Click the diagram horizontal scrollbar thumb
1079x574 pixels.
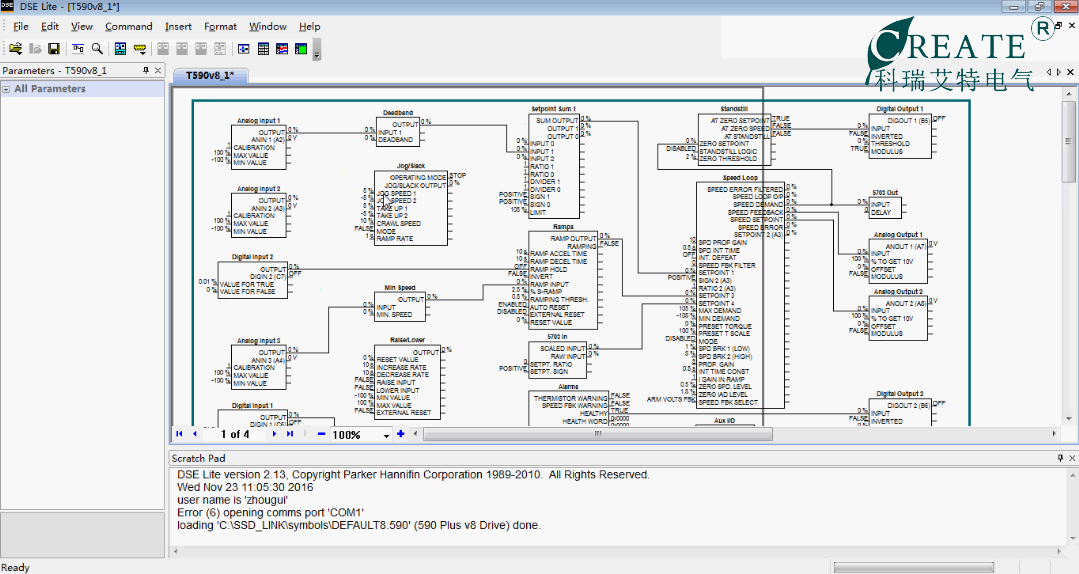click(597, 434)
